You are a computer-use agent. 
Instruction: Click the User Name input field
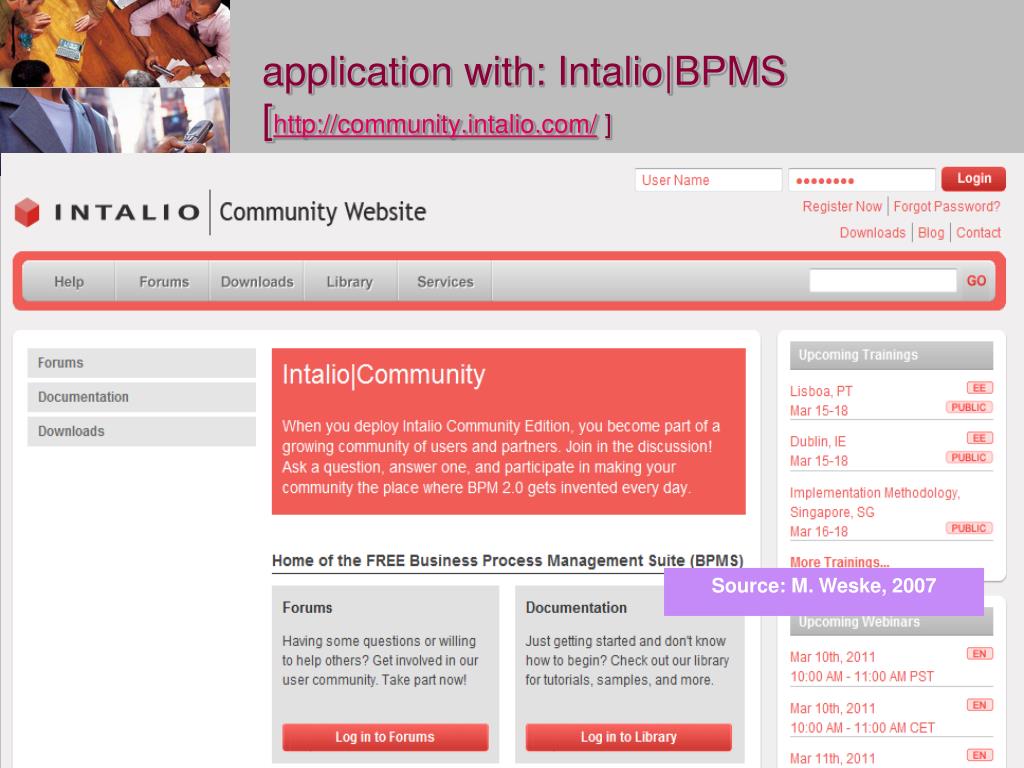tap(708, 180)
